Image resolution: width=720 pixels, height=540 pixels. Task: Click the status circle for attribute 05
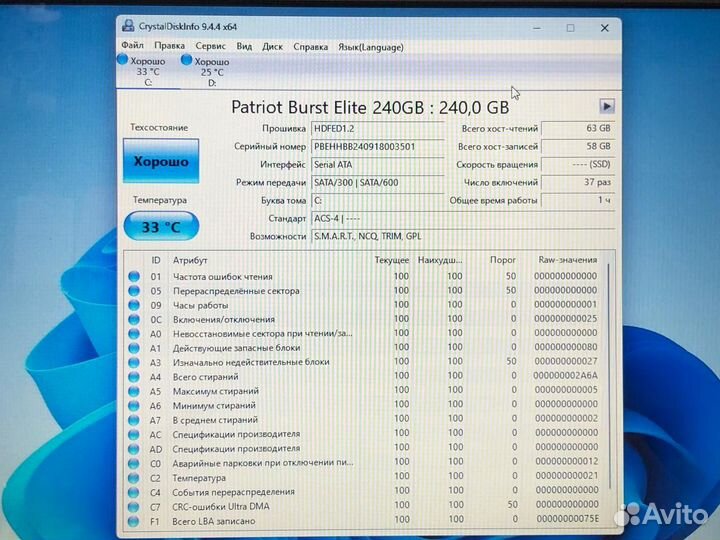pyautogui.click(x=134, y=291)
